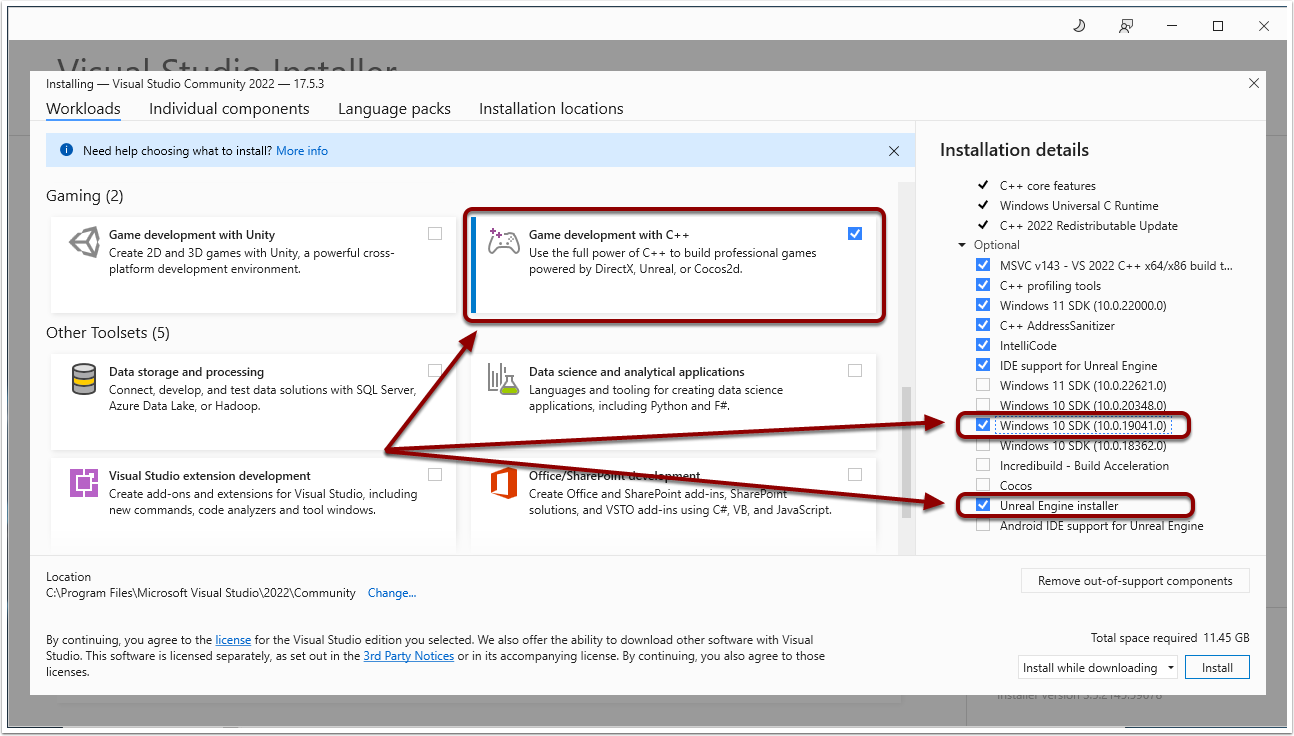
Task: Click the Other Toolsets (5) heading
Action: click(108, 332)
